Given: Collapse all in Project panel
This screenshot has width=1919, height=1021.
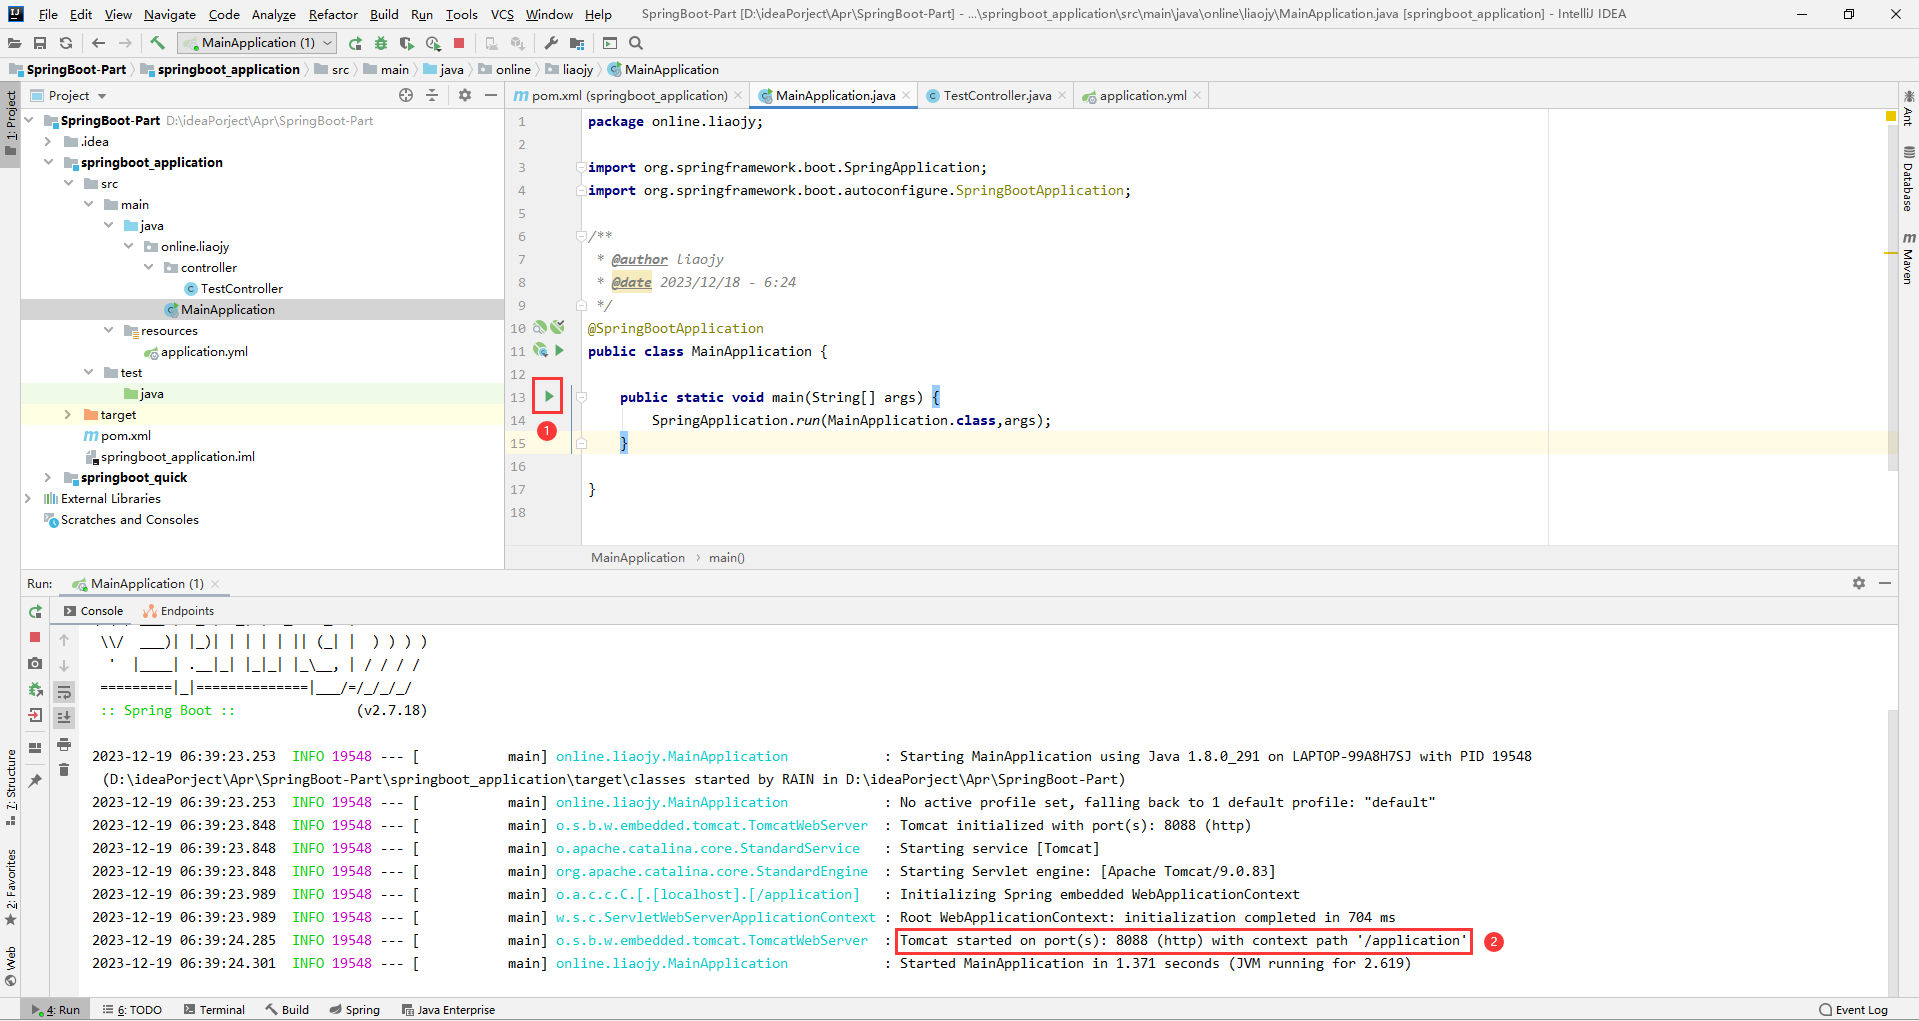Looking at the screenshot, I should point(432,95).
